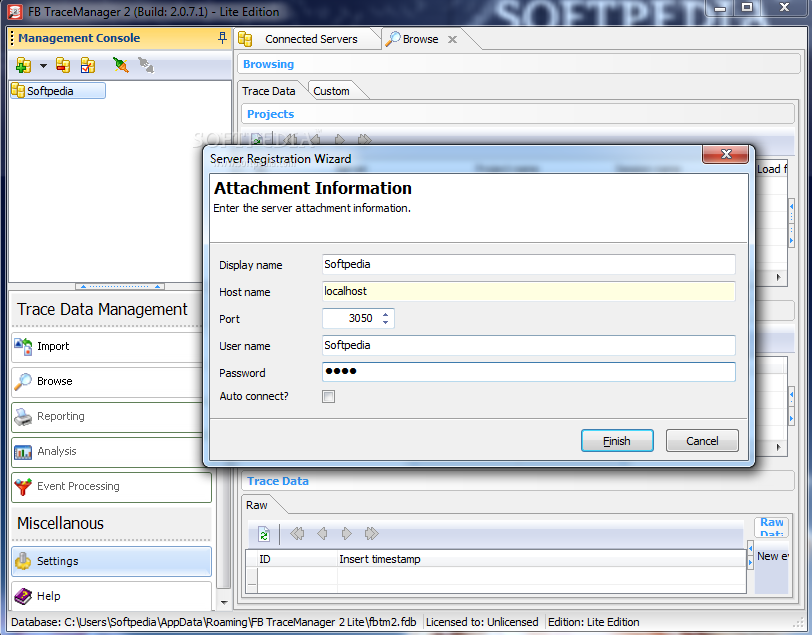This screenshot has width=812, height=635.
Task: Select the Raw tab
Action: [x=256, y=505]
